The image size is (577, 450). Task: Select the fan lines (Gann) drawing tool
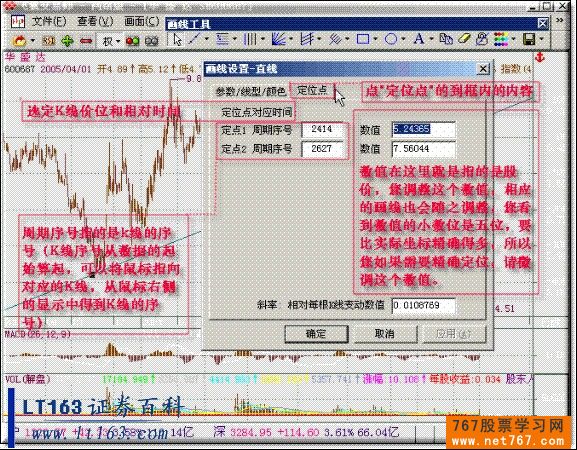pos(279,39)
